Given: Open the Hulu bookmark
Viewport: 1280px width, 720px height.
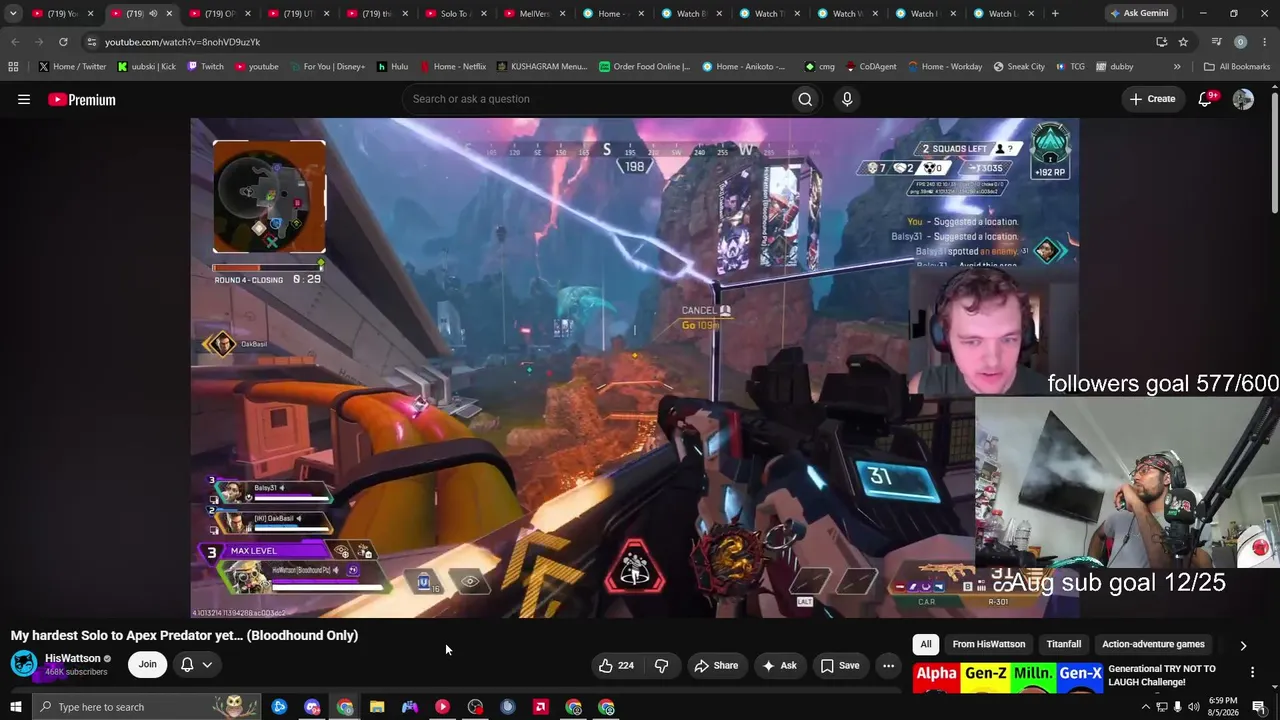Looking at the screenshot, I should click(x=392, y=67).
